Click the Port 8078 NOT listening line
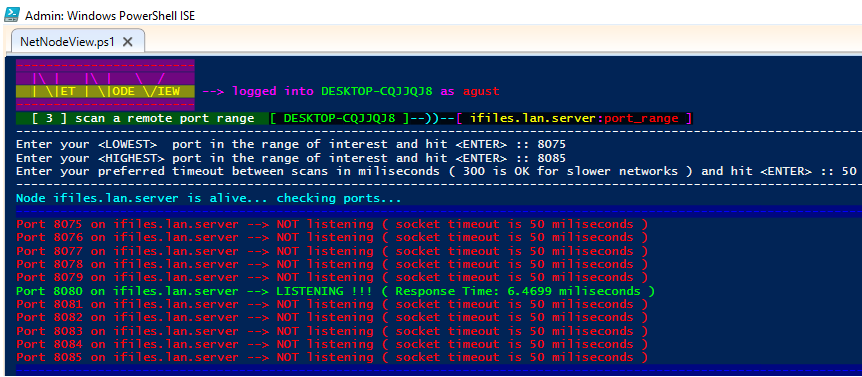 tap(332, 264)
